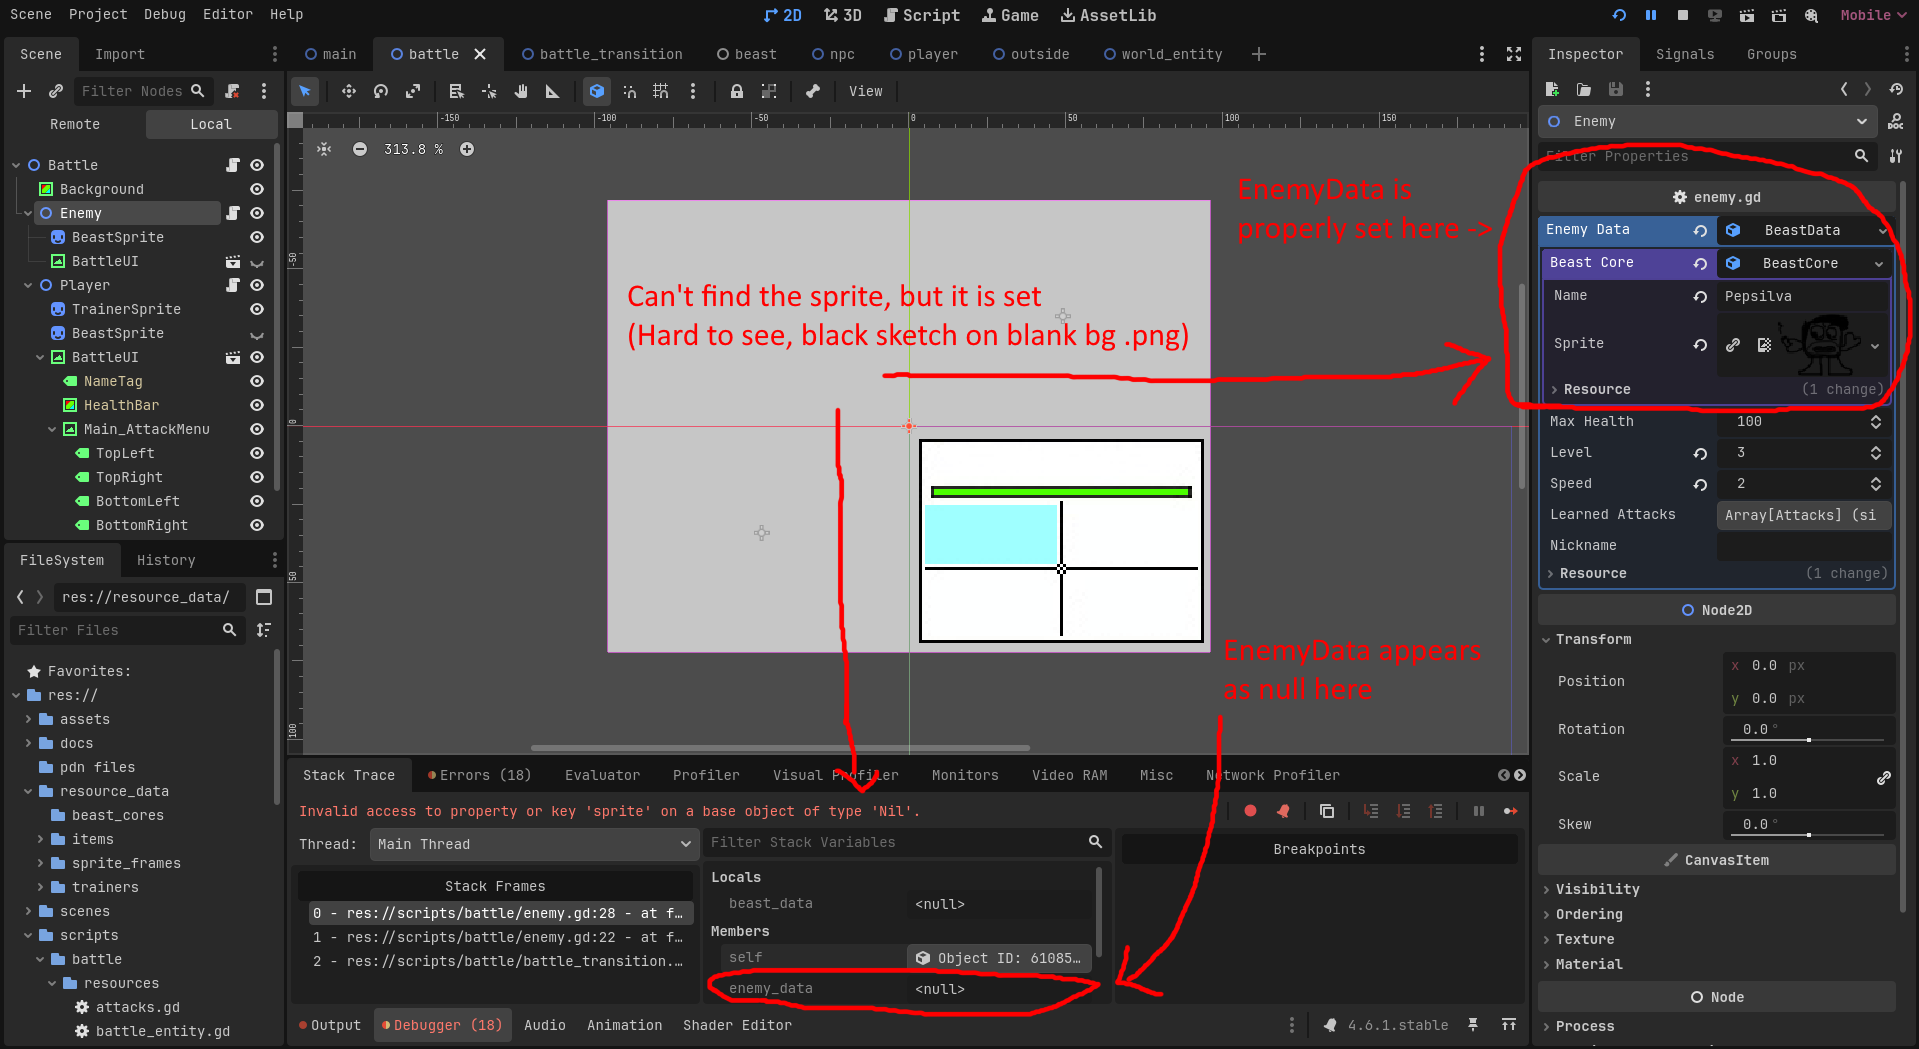Toggle visibility of TrainerSprite node
The image size is (1919, 1049).
(x=257, y=309)
